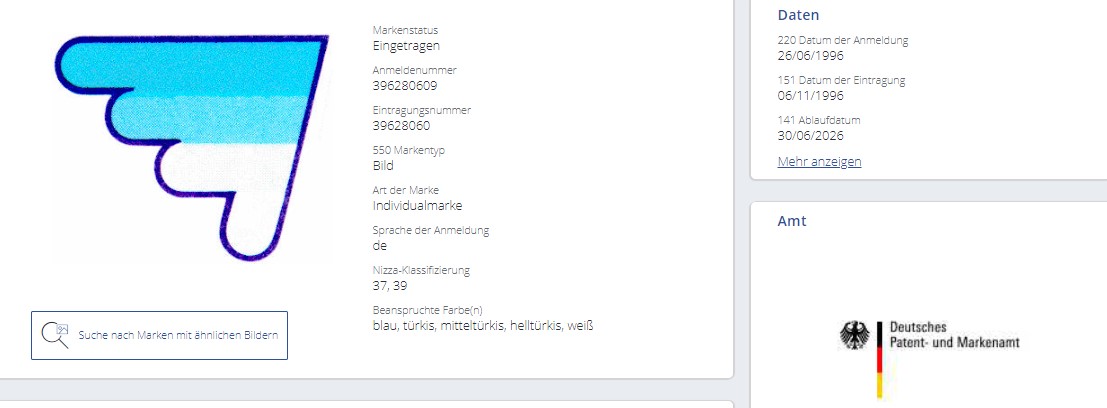Click the Anmeldenummer value 396280609
The width and height of the screenshot is (1107, 408).
404,86
